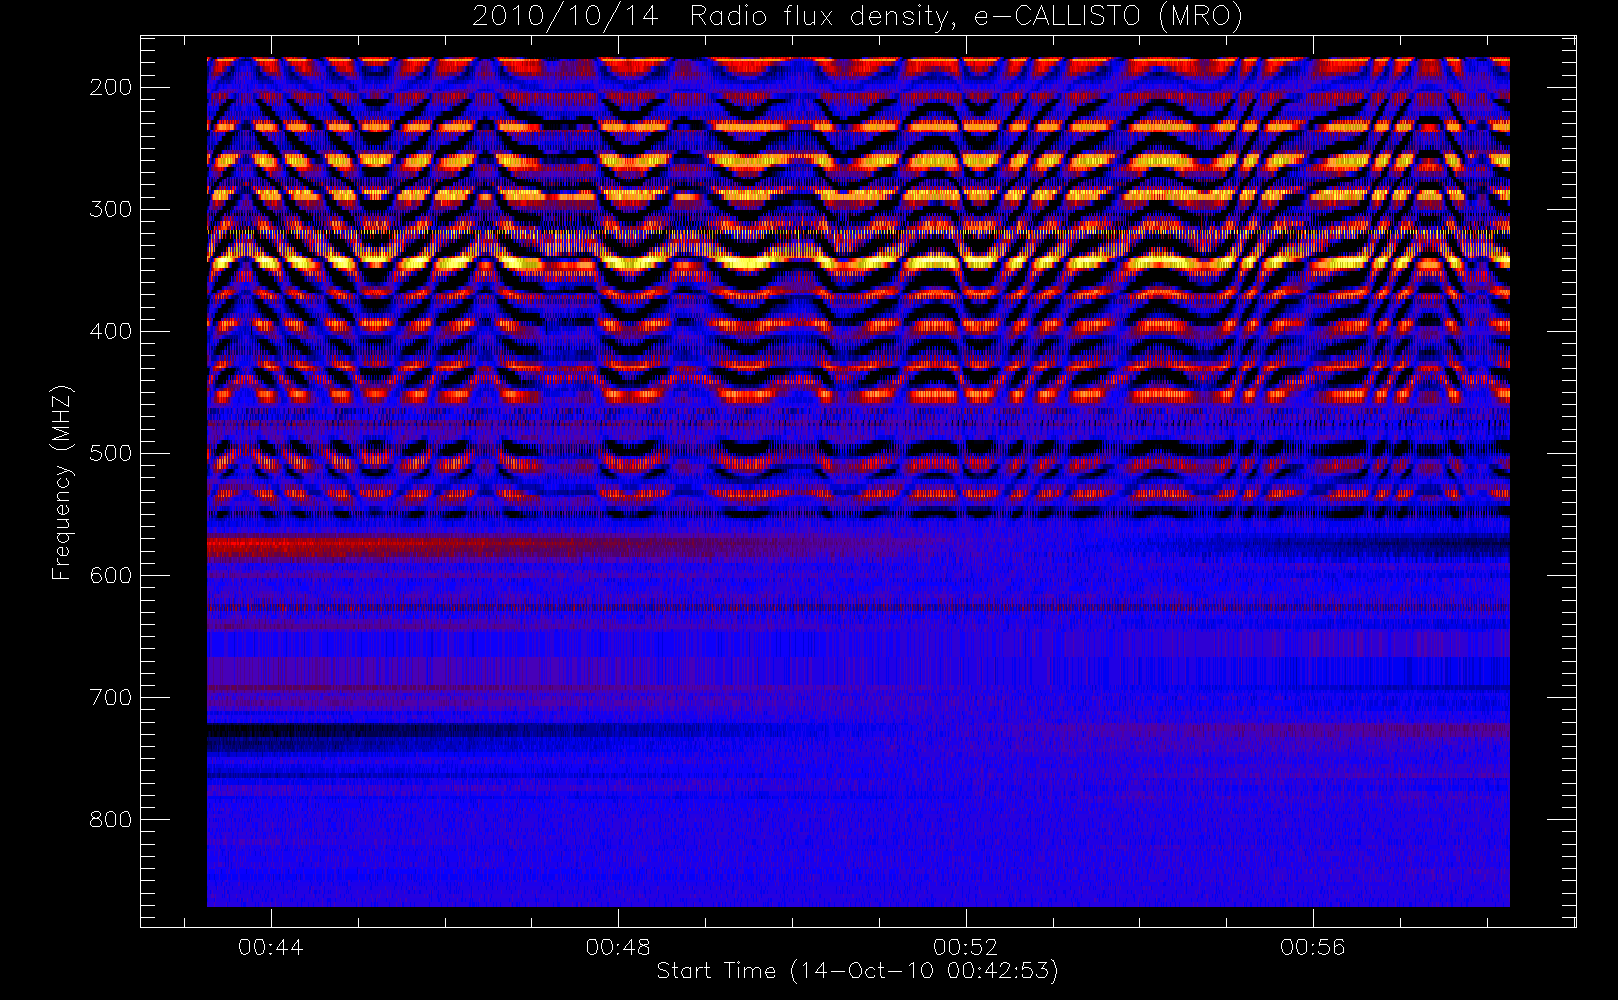Click the 'Start Time (14-Oct-10 00:42:53)' label
This screenshot has width=1618, height=1000.
point(857,971)
